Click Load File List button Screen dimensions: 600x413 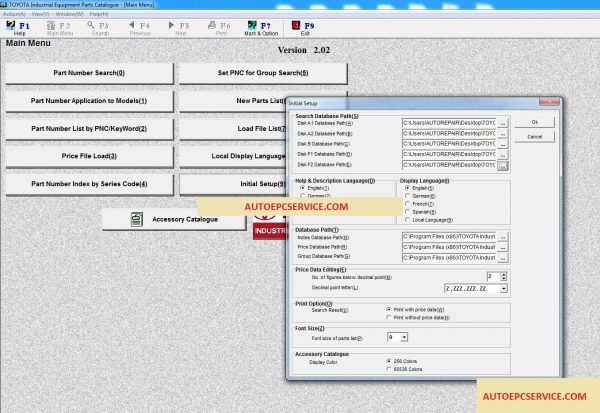click(233, 129)
